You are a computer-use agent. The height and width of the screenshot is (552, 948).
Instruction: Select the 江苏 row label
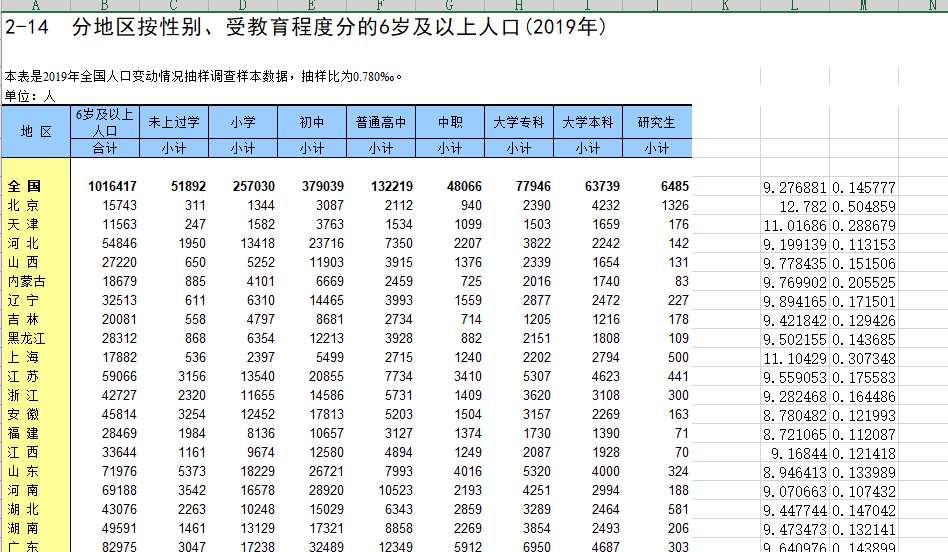tap(23, 377)
